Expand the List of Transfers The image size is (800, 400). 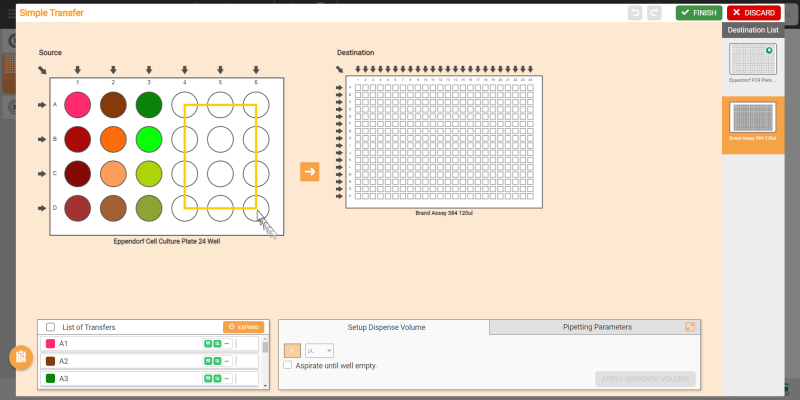(x=243, y=327)
